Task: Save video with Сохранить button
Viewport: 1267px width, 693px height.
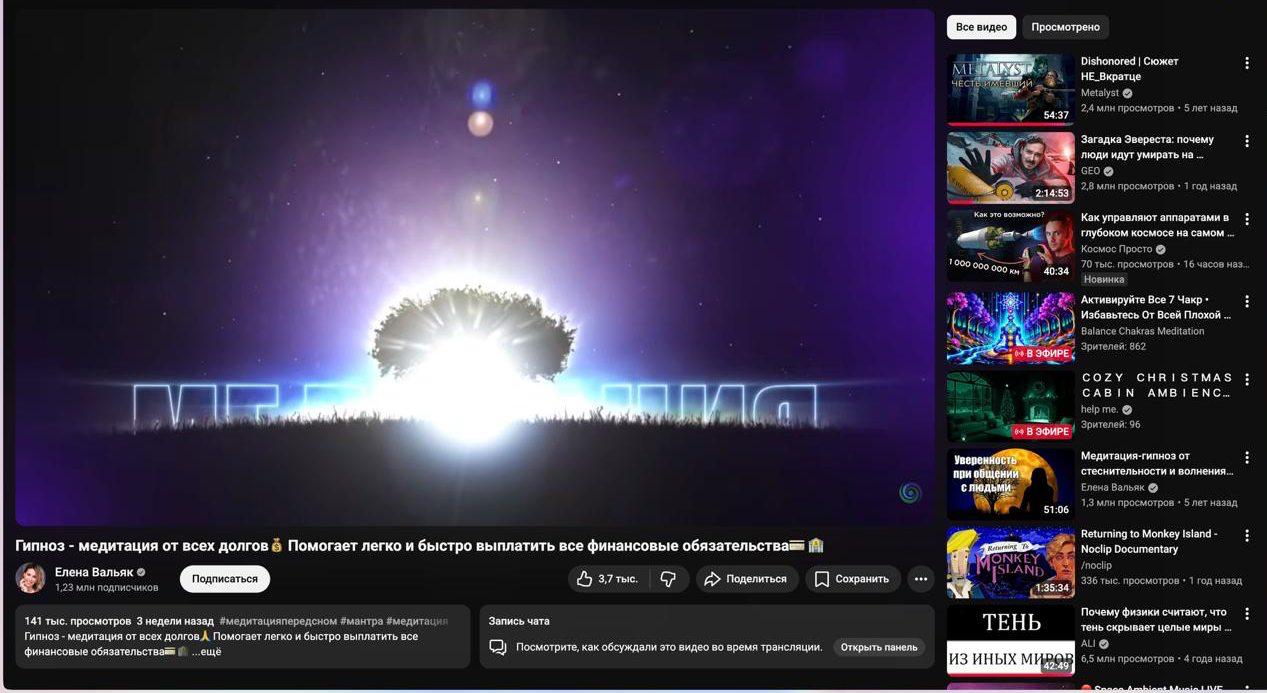Action: point(852,579)
